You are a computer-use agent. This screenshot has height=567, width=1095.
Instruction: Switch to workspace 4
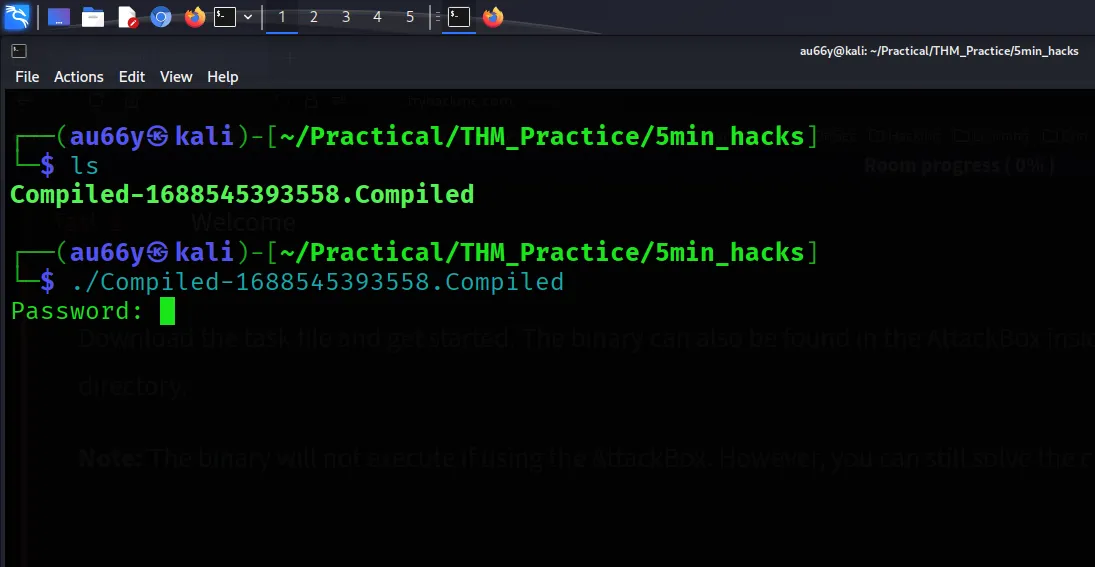tap(377, 17)
